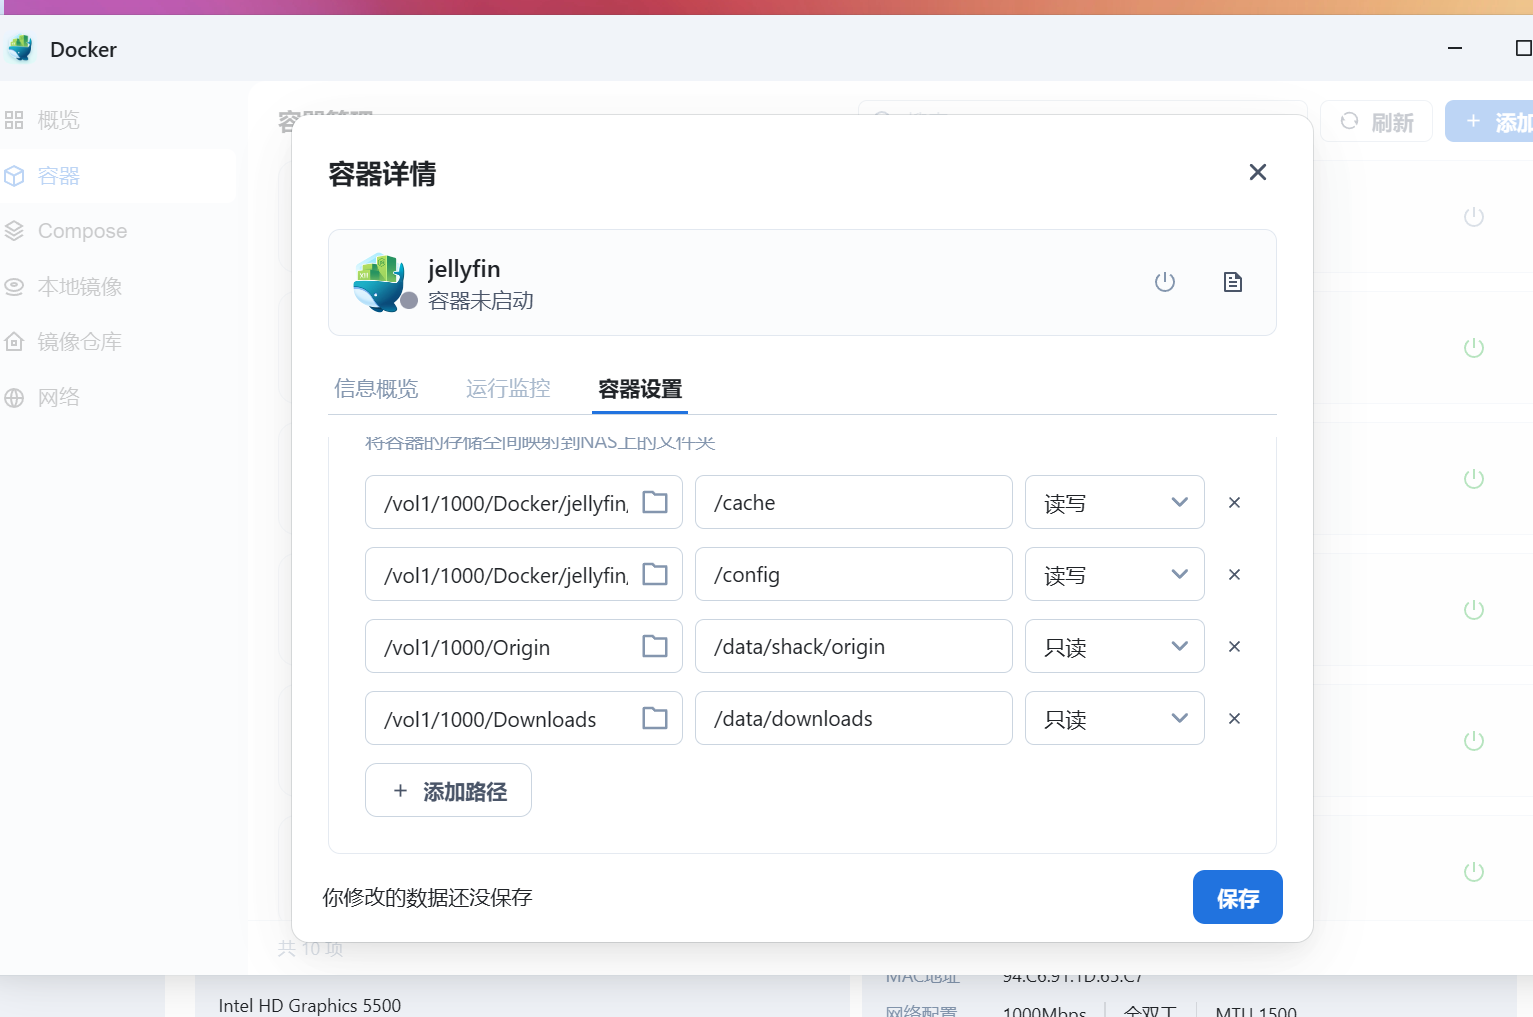Click the blue 保存 button

pos(1238,897)
